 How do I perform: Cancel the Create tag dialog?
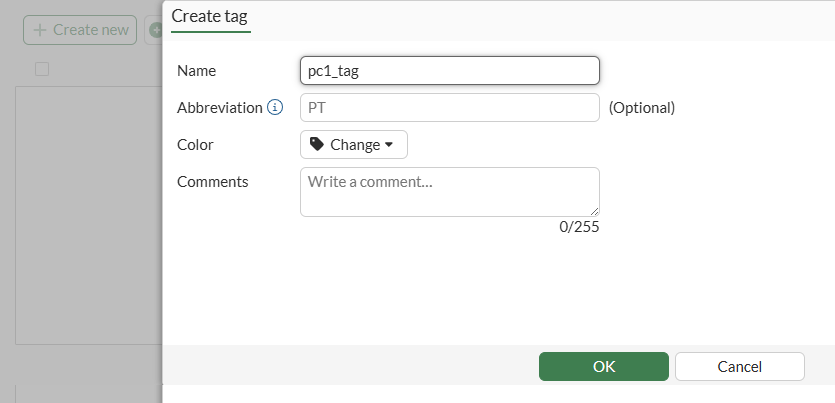[x=739, y=366]
